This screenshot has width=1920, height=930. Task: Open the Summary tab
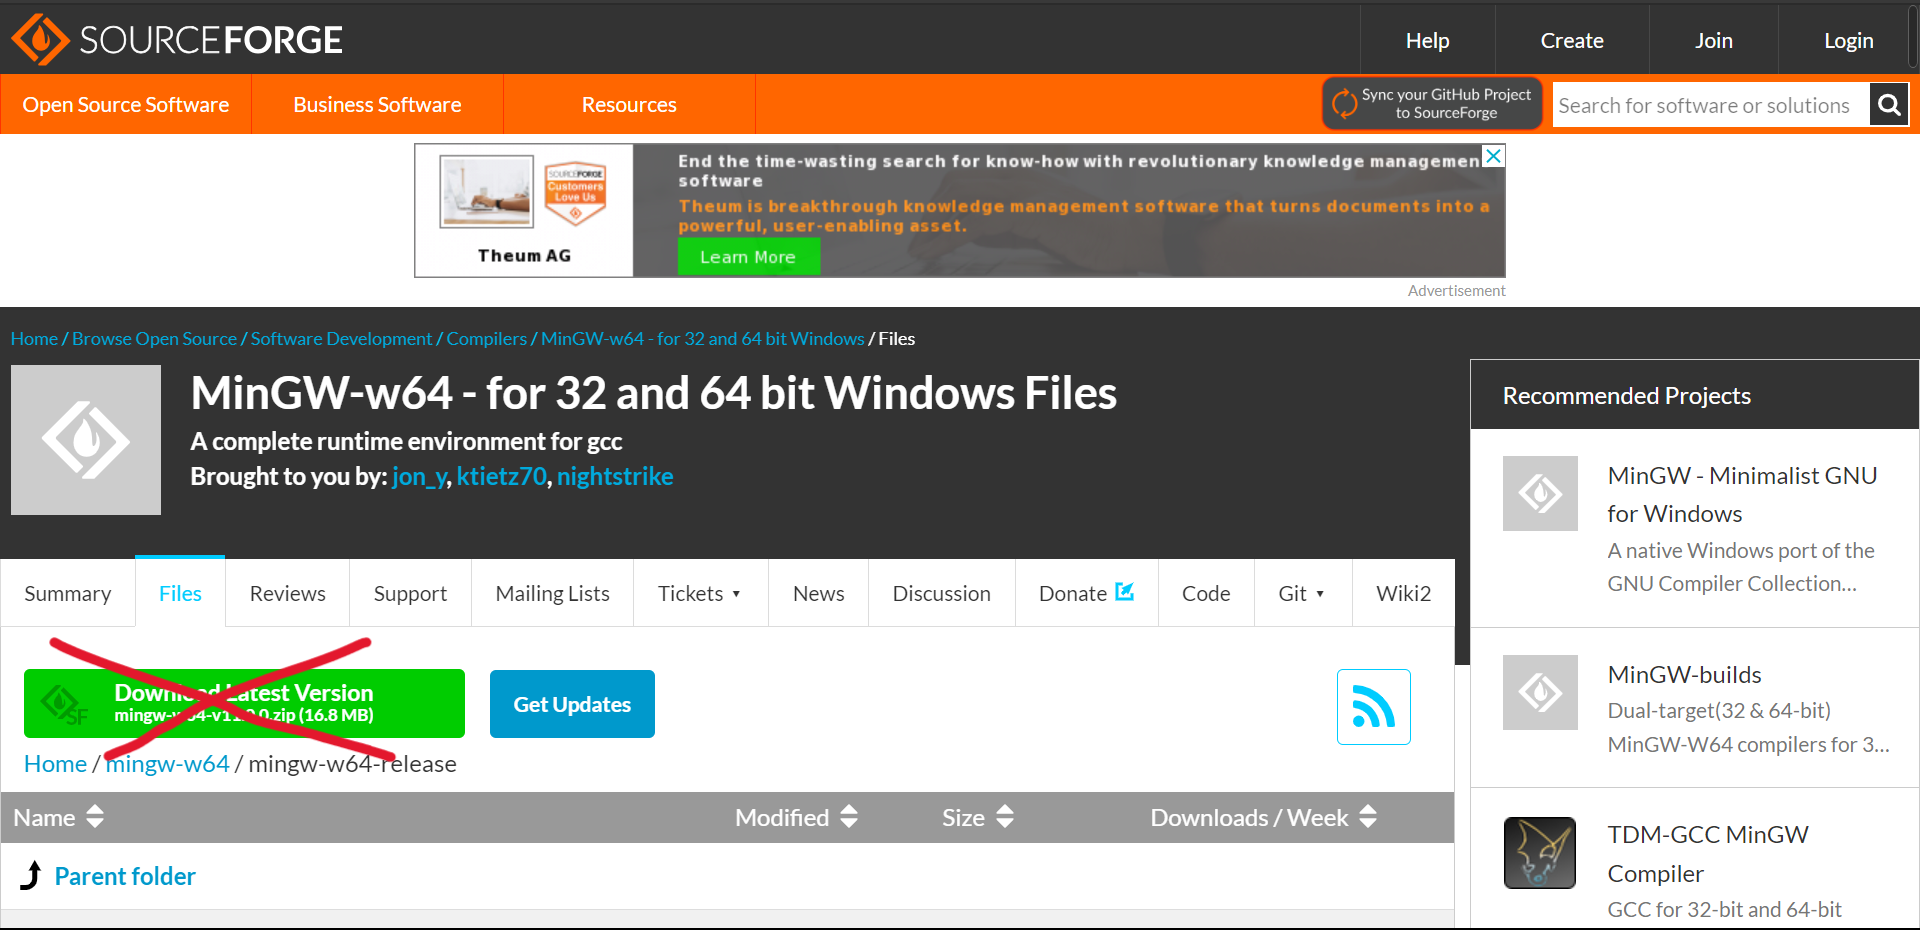(68, 593)
